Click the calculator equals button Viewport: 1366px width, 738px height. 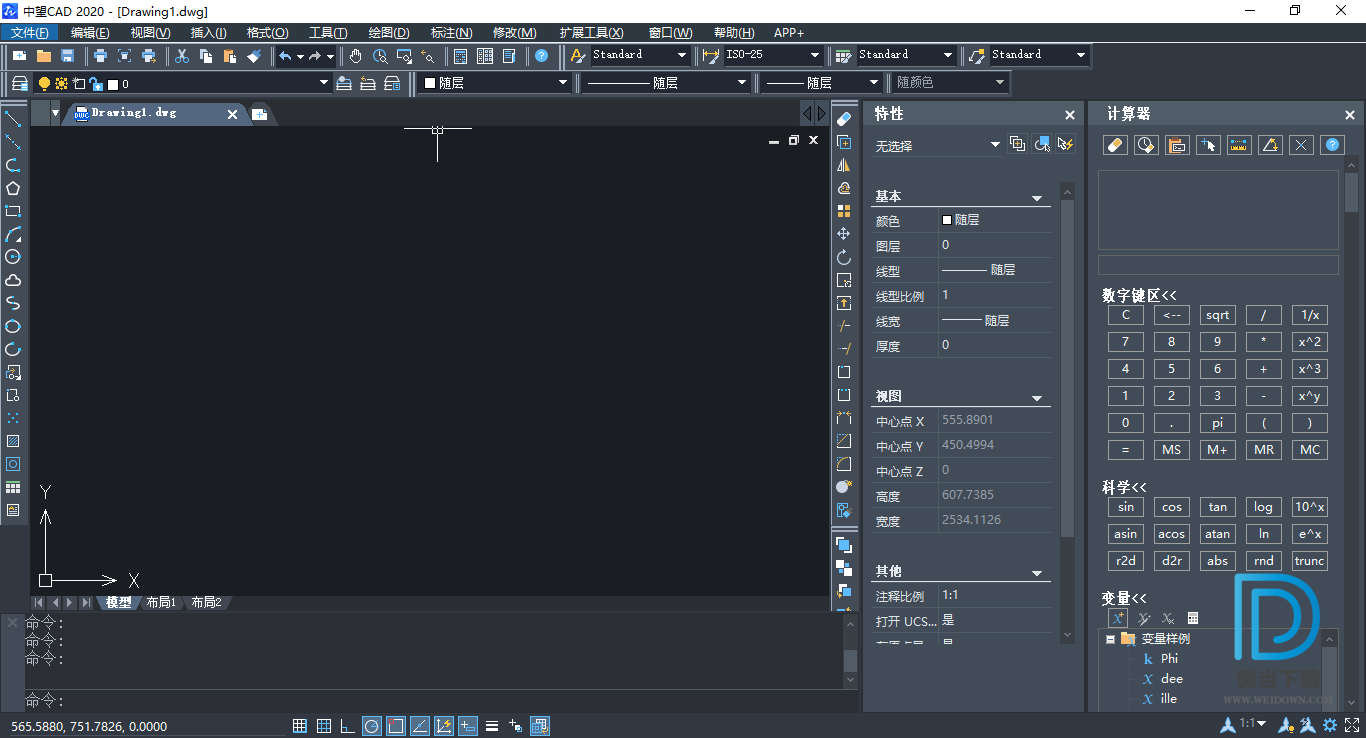(1125, 450)
